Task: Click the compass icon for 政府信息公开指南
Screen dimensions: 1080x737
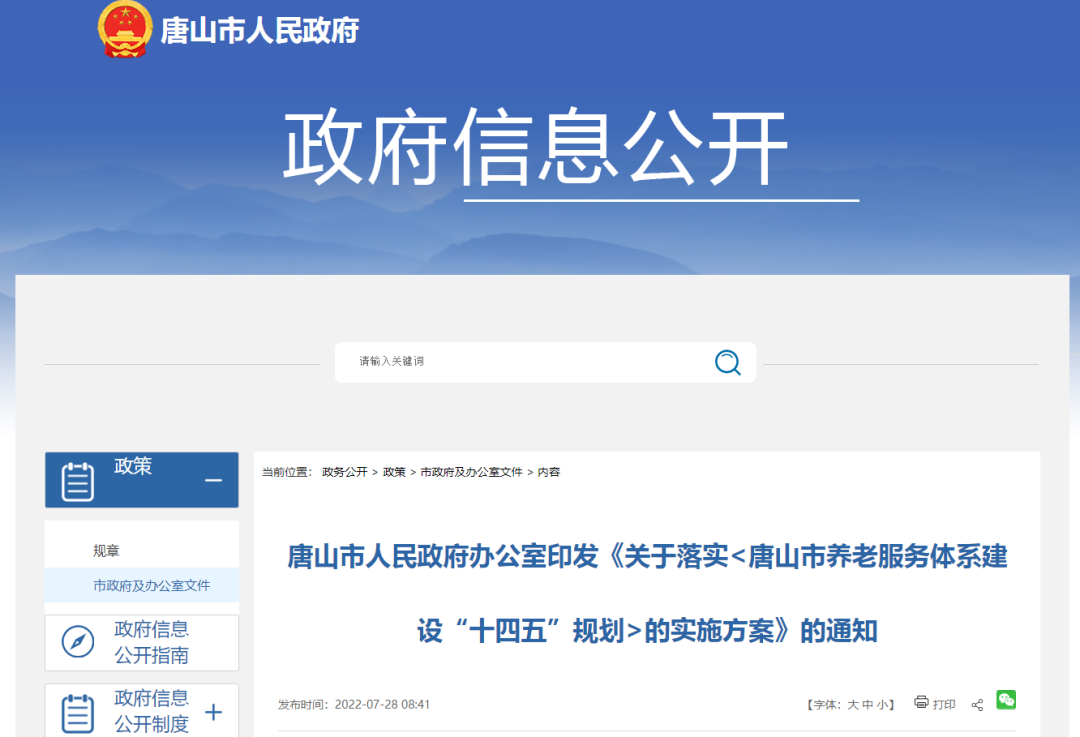Action: (78, 642)
